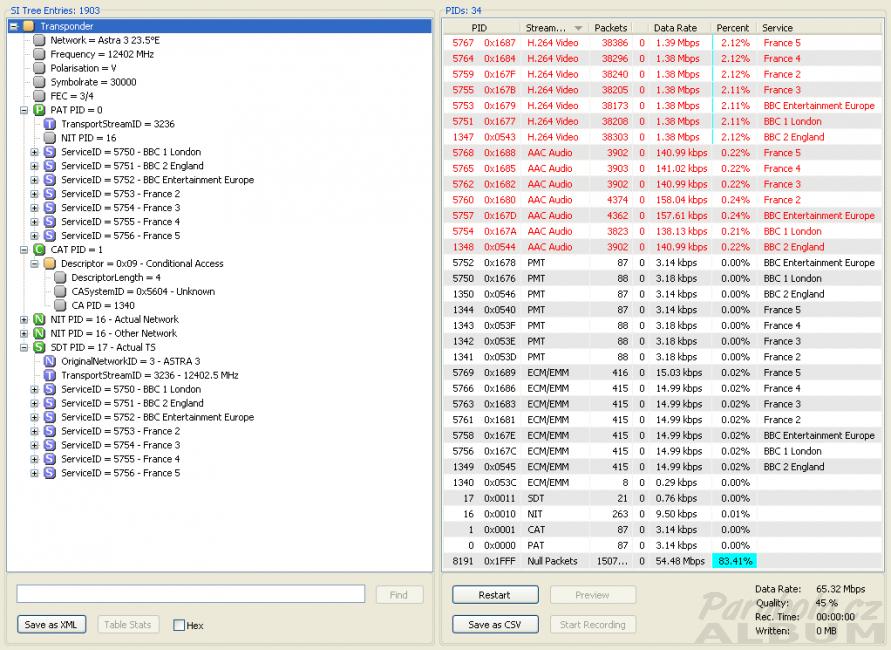This screenshot has width=891, height=650.
Task: Sort by the Percent column header
Action: (732, 28)
